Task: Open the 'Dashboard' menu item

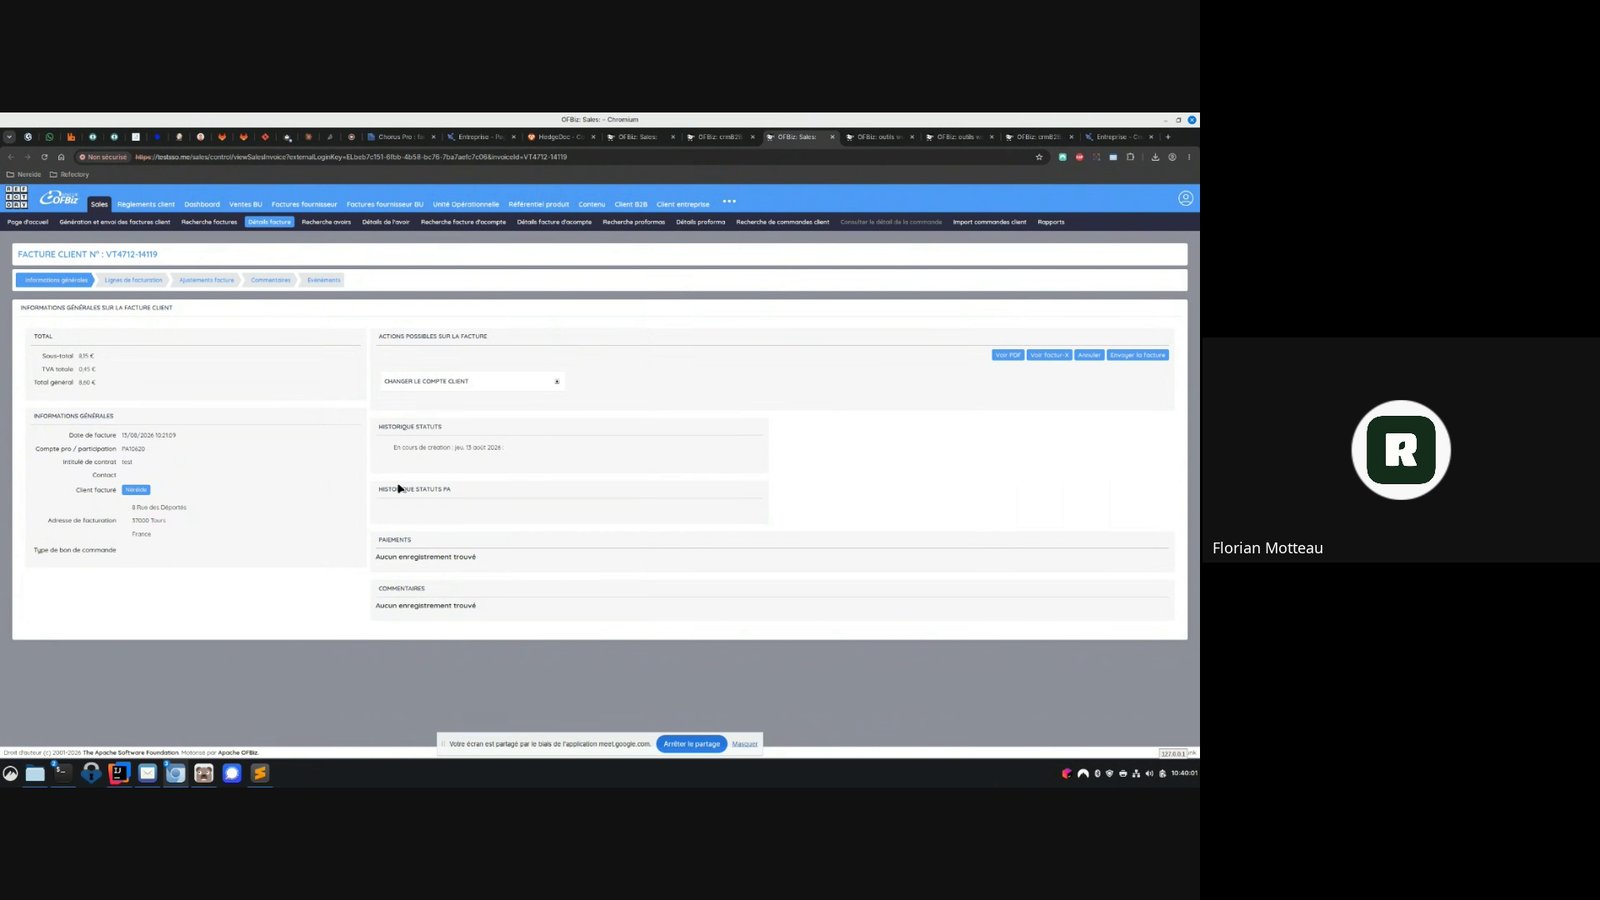Action: [x=202, y=204]
